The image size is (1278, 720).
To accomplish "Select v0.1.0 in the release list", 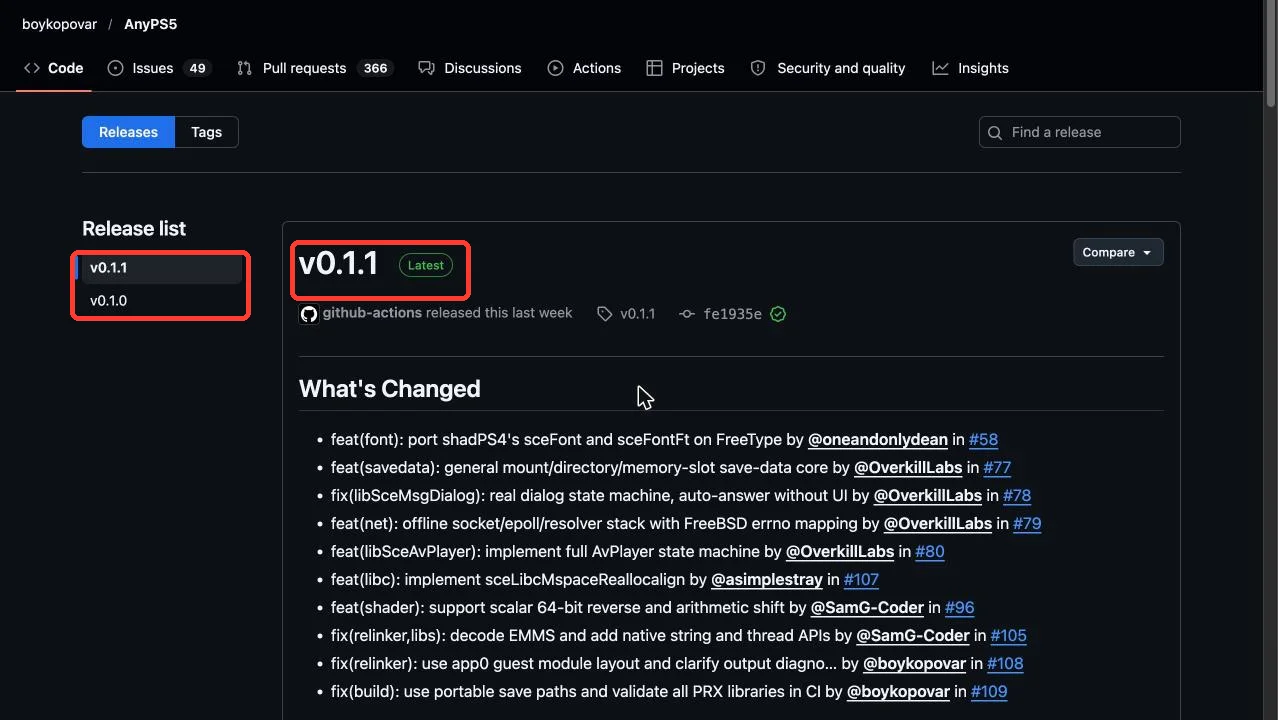I will coord(162,301).
